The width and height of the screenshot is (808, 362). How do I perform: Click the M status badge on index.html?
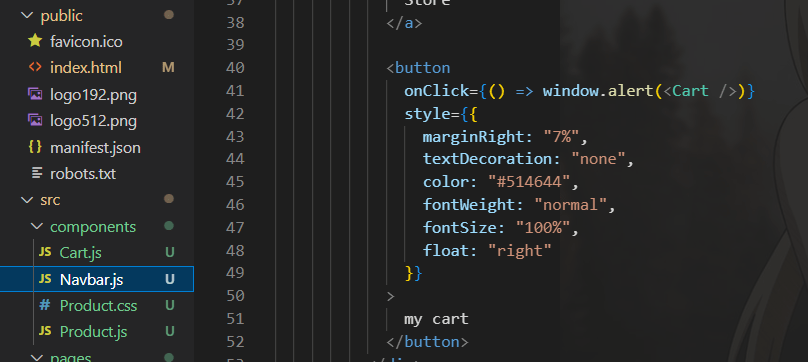point(168,68)
